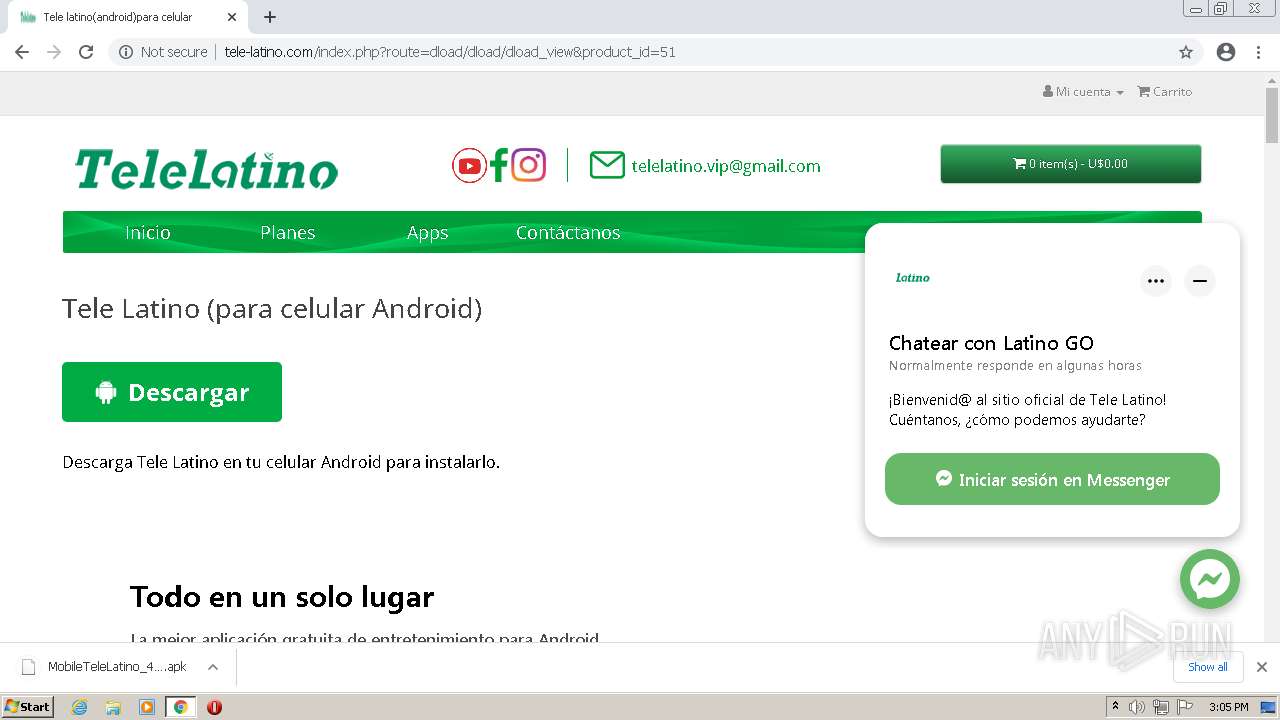This screenshot has height=720, width=1280.
Task: Click the page vertical scrollbar thumb
Action: [1272, 115]
